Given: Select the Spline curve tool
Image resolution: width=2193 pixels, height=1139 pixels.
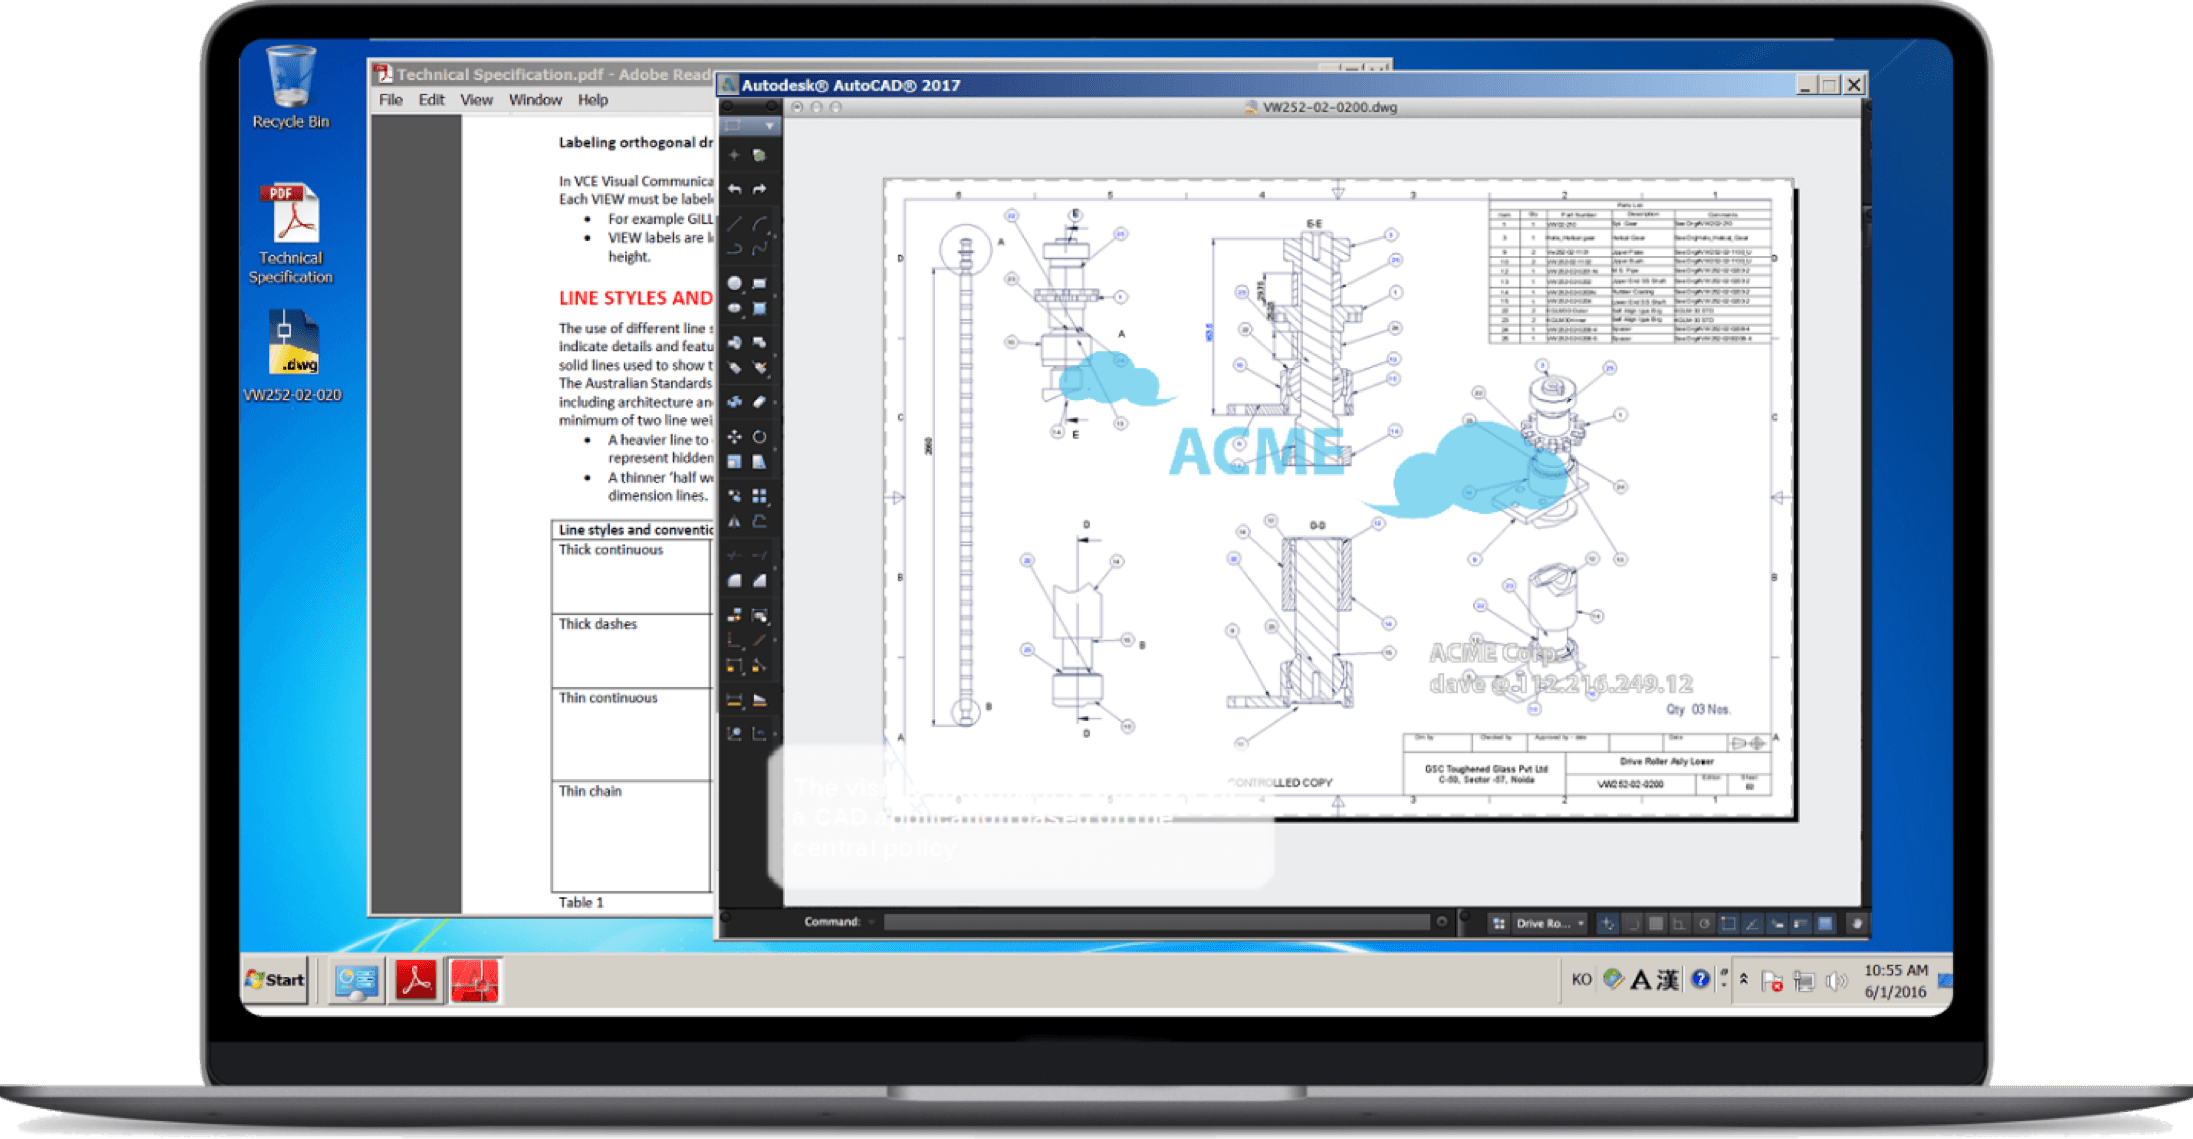Looking at the screenshot, I should coord(759,248).
